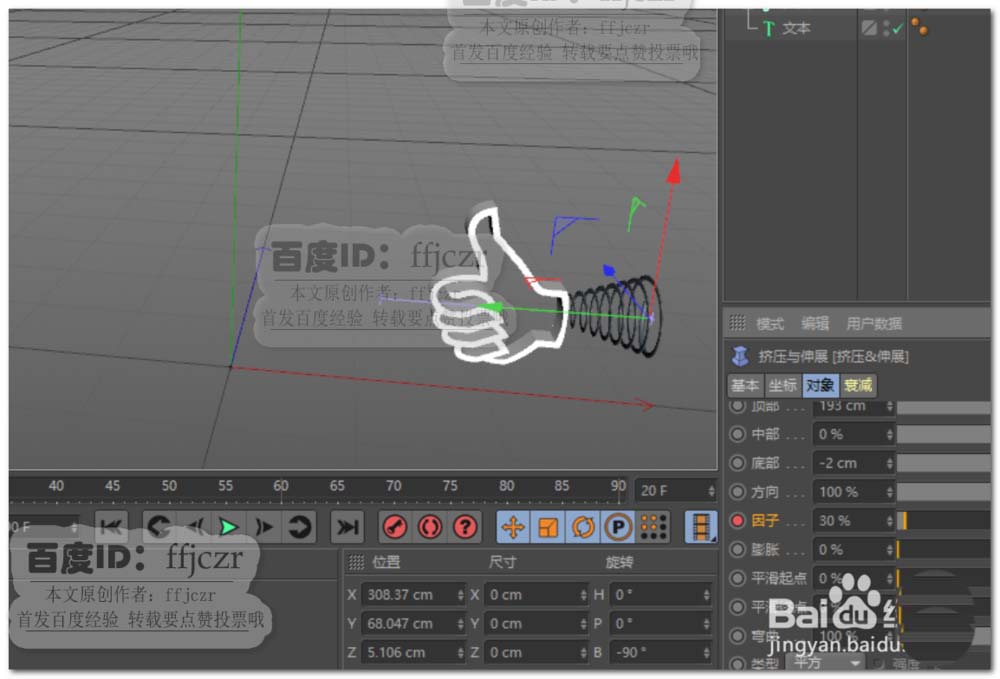Click rotation H 0° stepper arrows
The image size is (1000, 679).
[707, 594]
